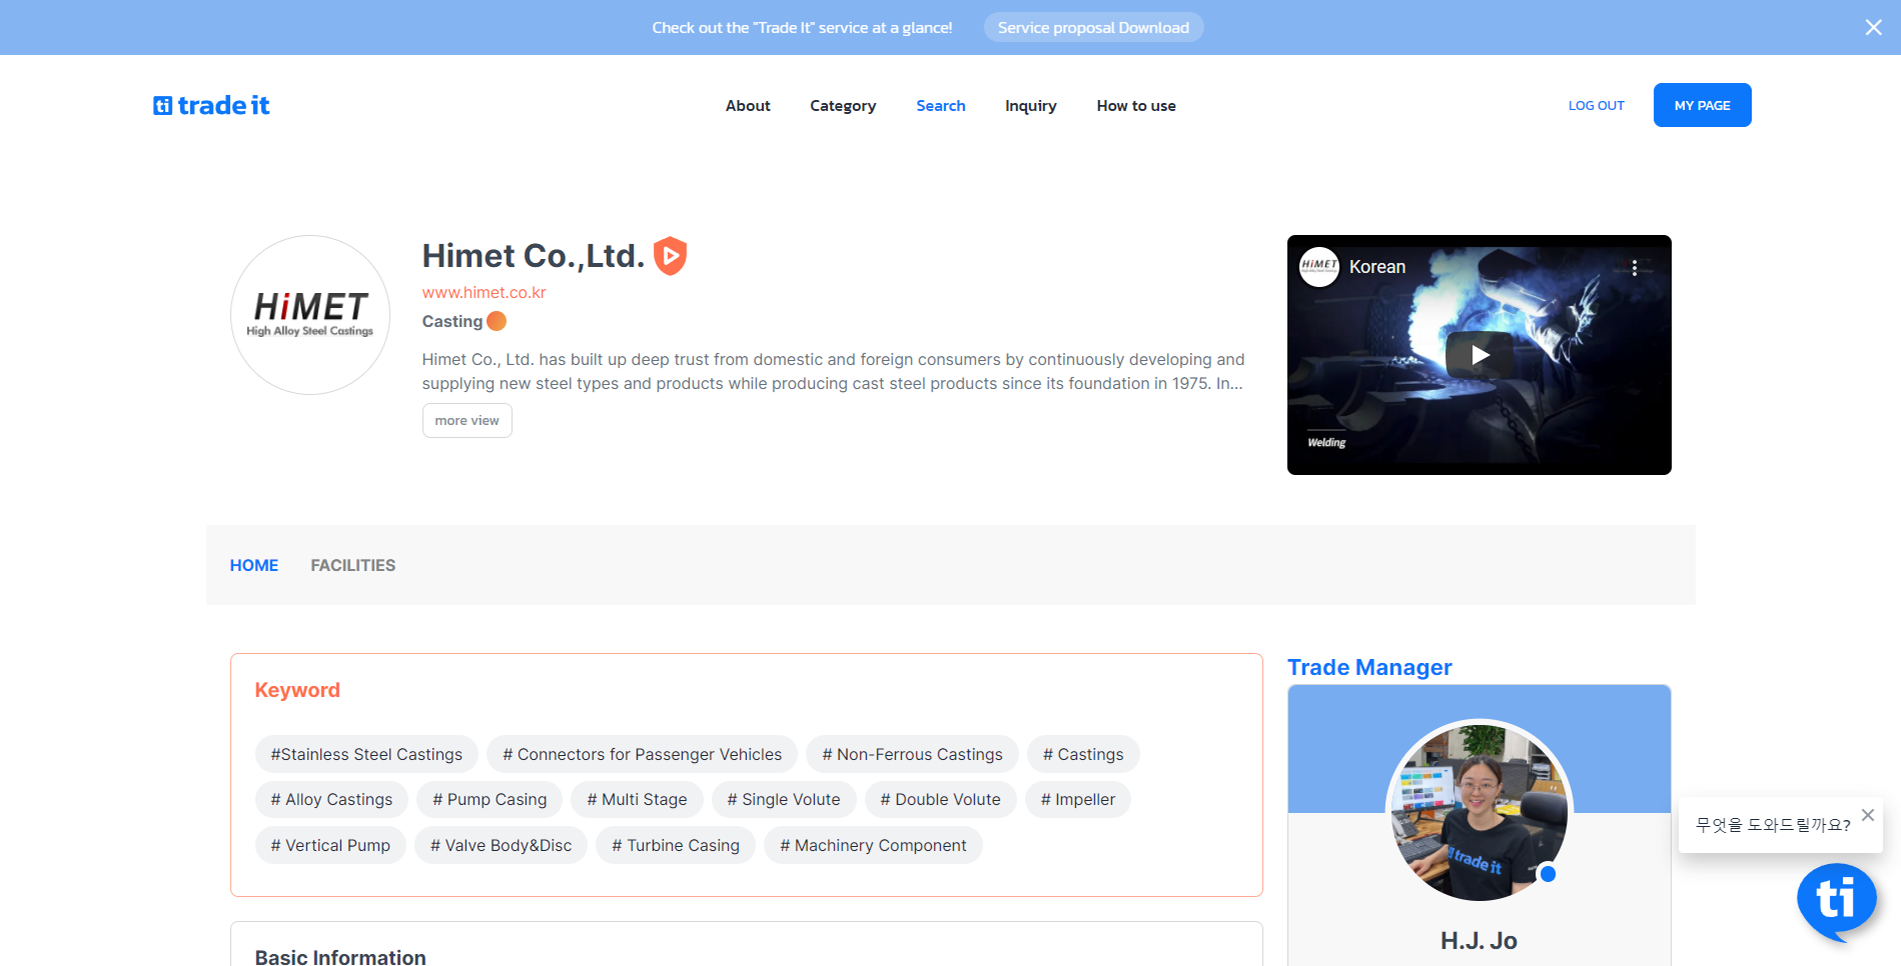Click the orange Casting category dot
The width and height of the screenshot is (1901, 966).
click(x=496, y=321)
